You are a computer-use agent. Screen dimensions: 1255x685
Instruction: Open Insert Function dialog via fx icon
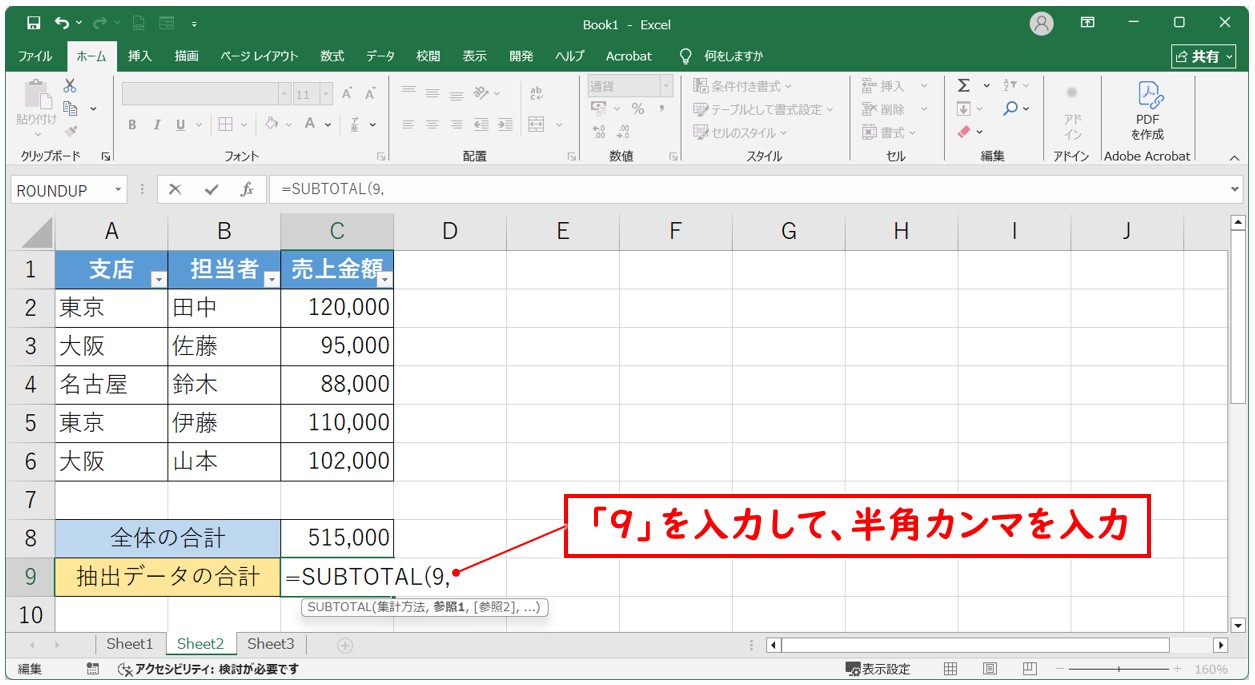[246, 190]
